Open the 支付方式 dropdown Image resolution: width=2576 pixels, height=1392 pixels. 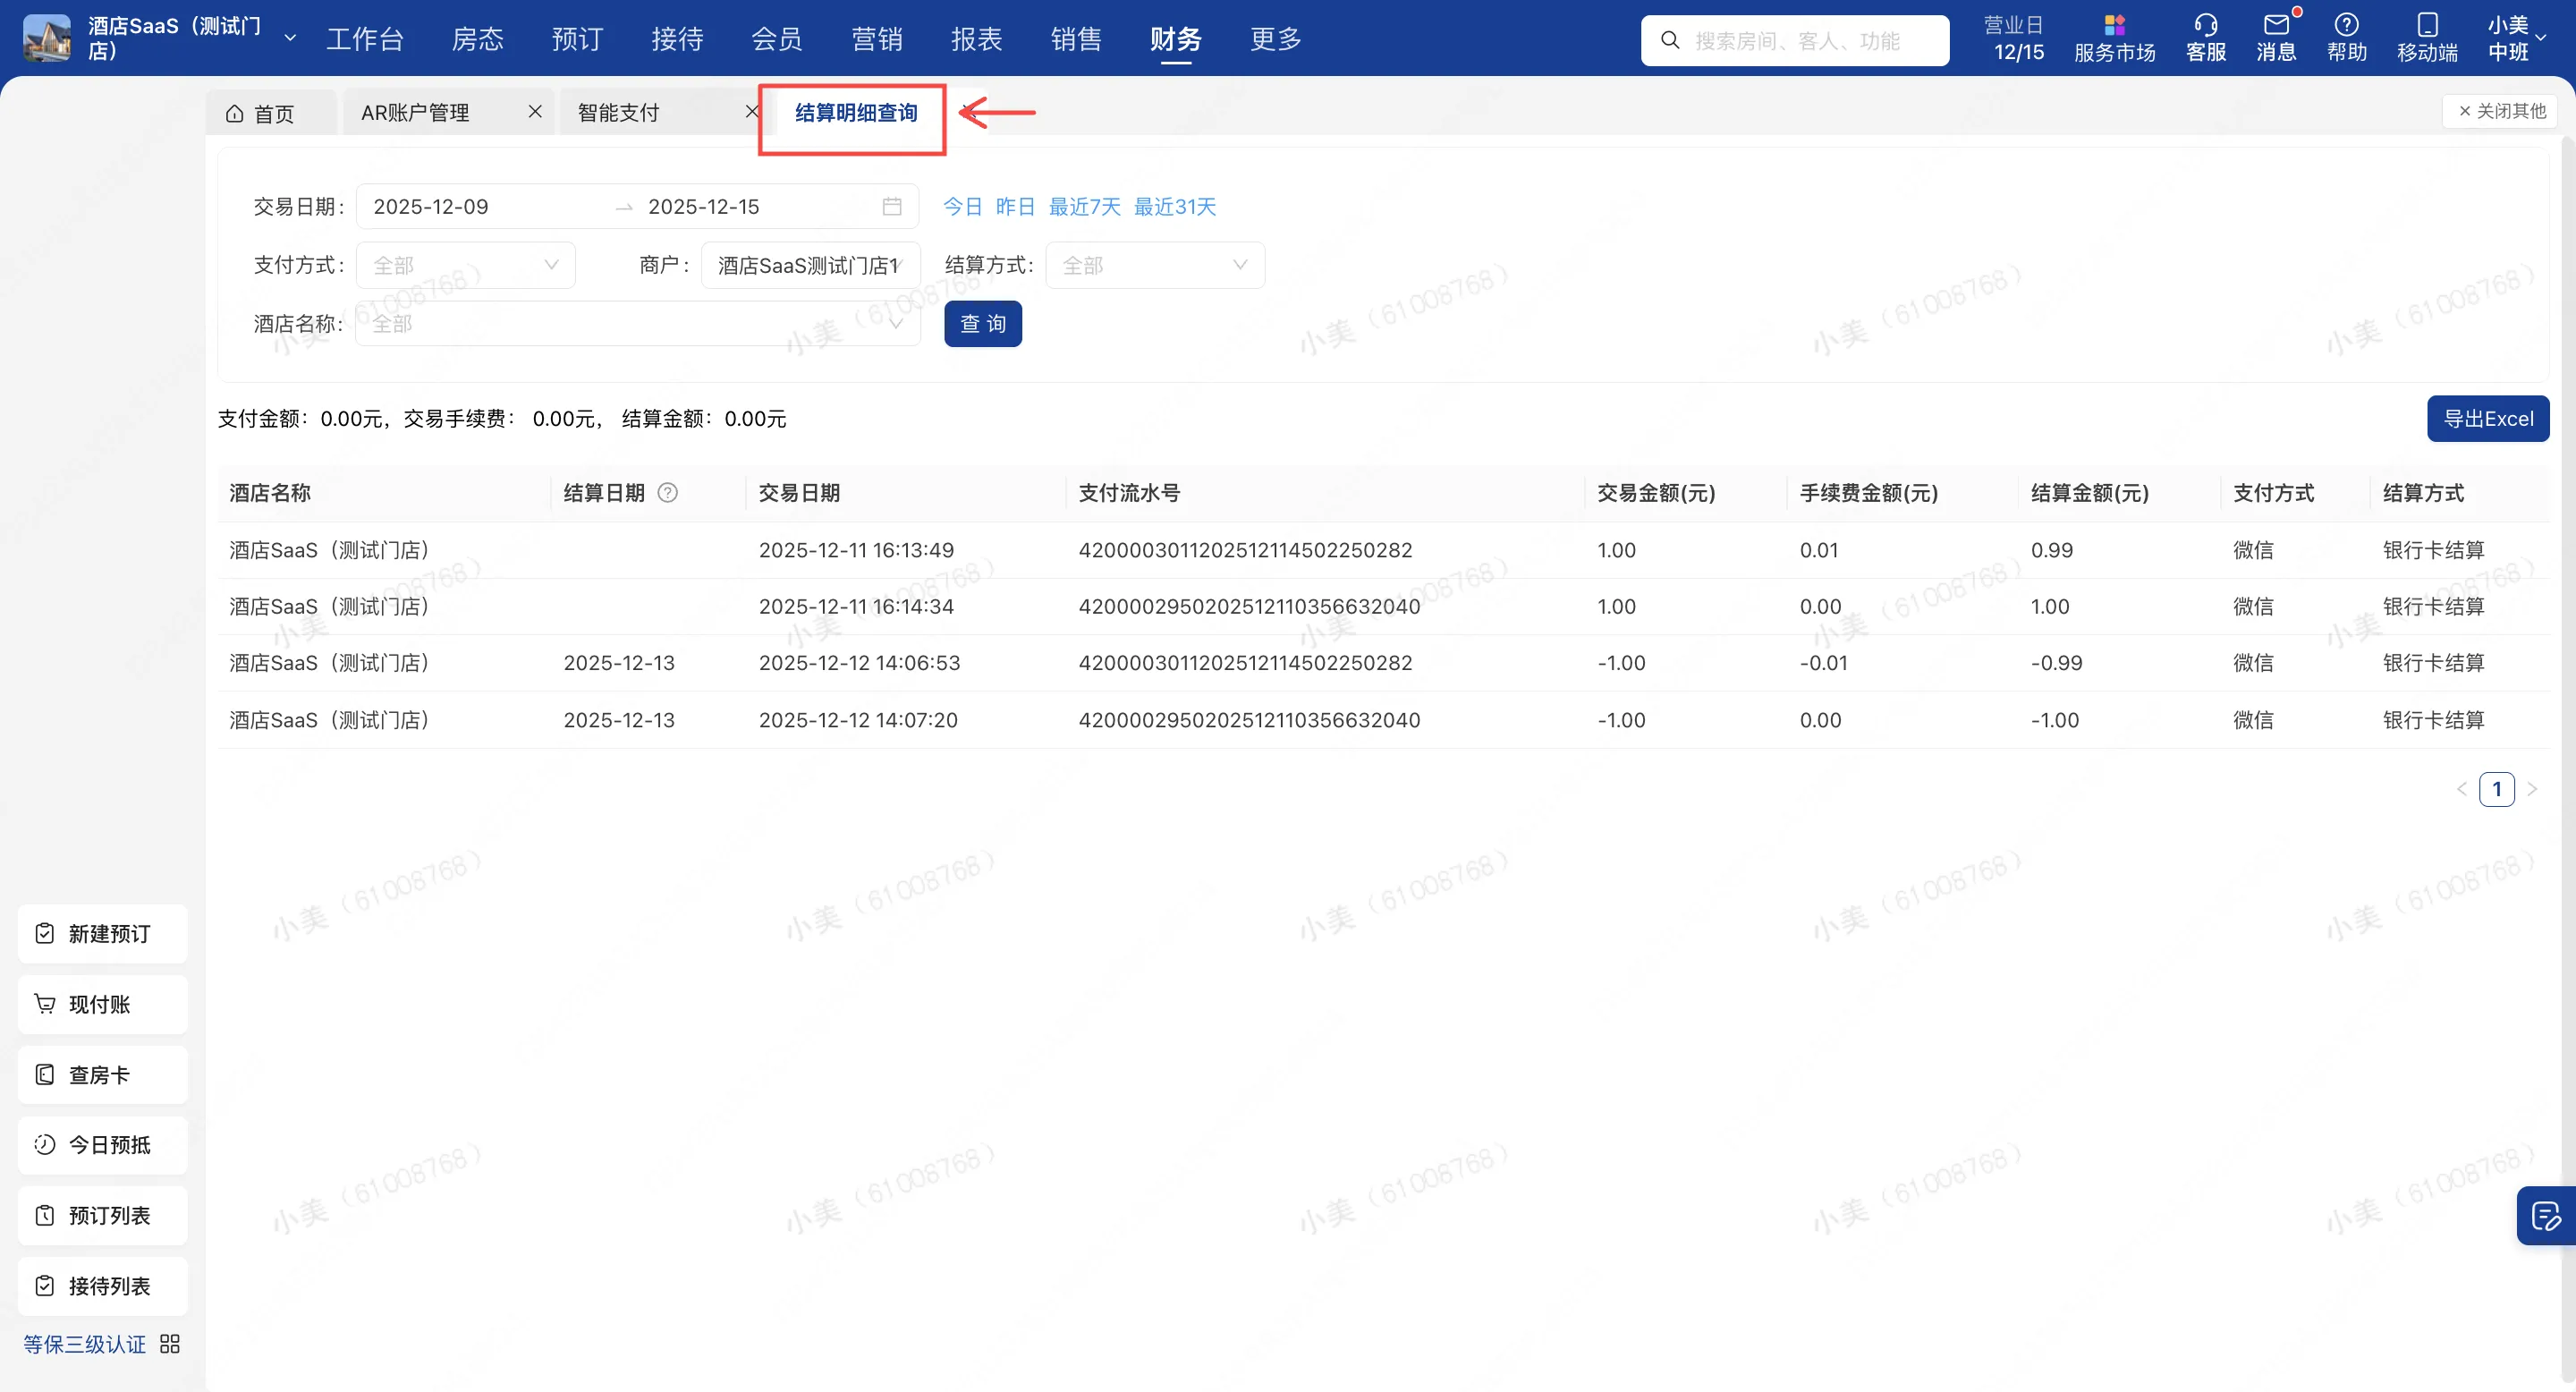465,264
